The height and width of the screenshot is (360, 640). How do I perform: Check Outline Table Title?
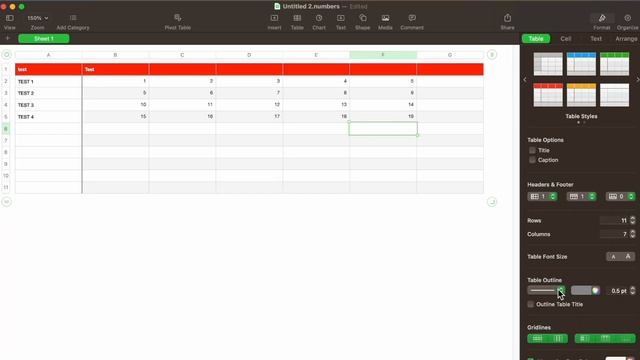coord(531,304)
